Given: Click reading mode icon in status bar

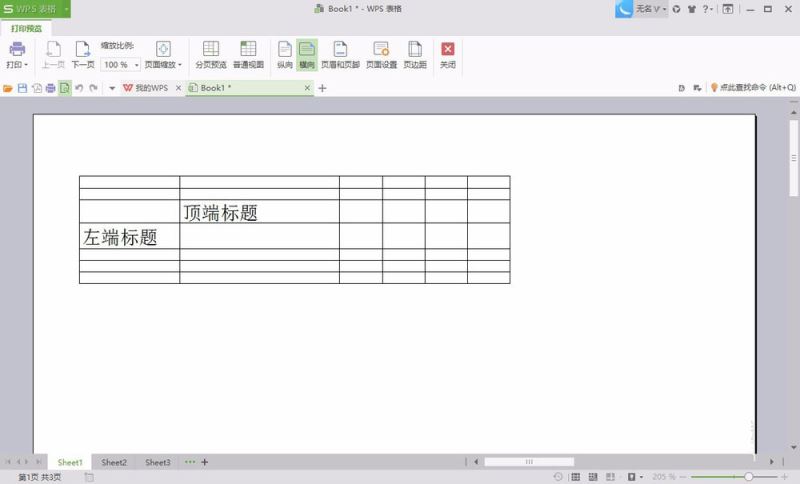Looking at the screenshot, I should point(632,477).
